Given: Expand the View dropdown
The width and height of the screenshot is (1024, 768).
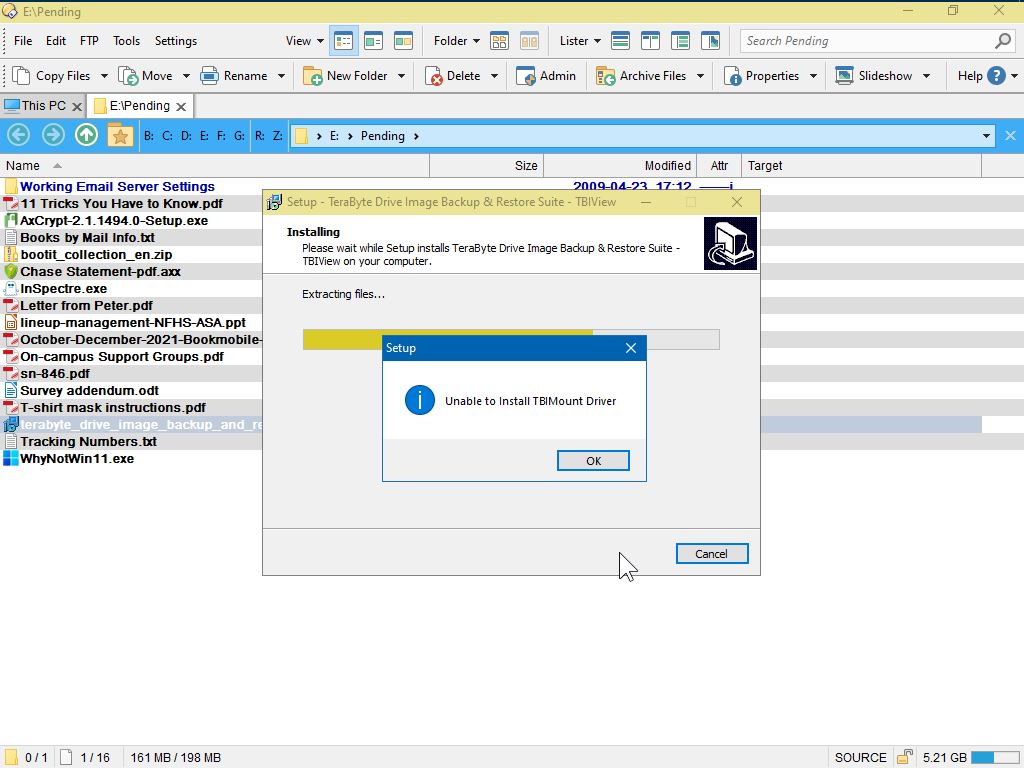Looking at the screenshot, I should click(304, 40).
